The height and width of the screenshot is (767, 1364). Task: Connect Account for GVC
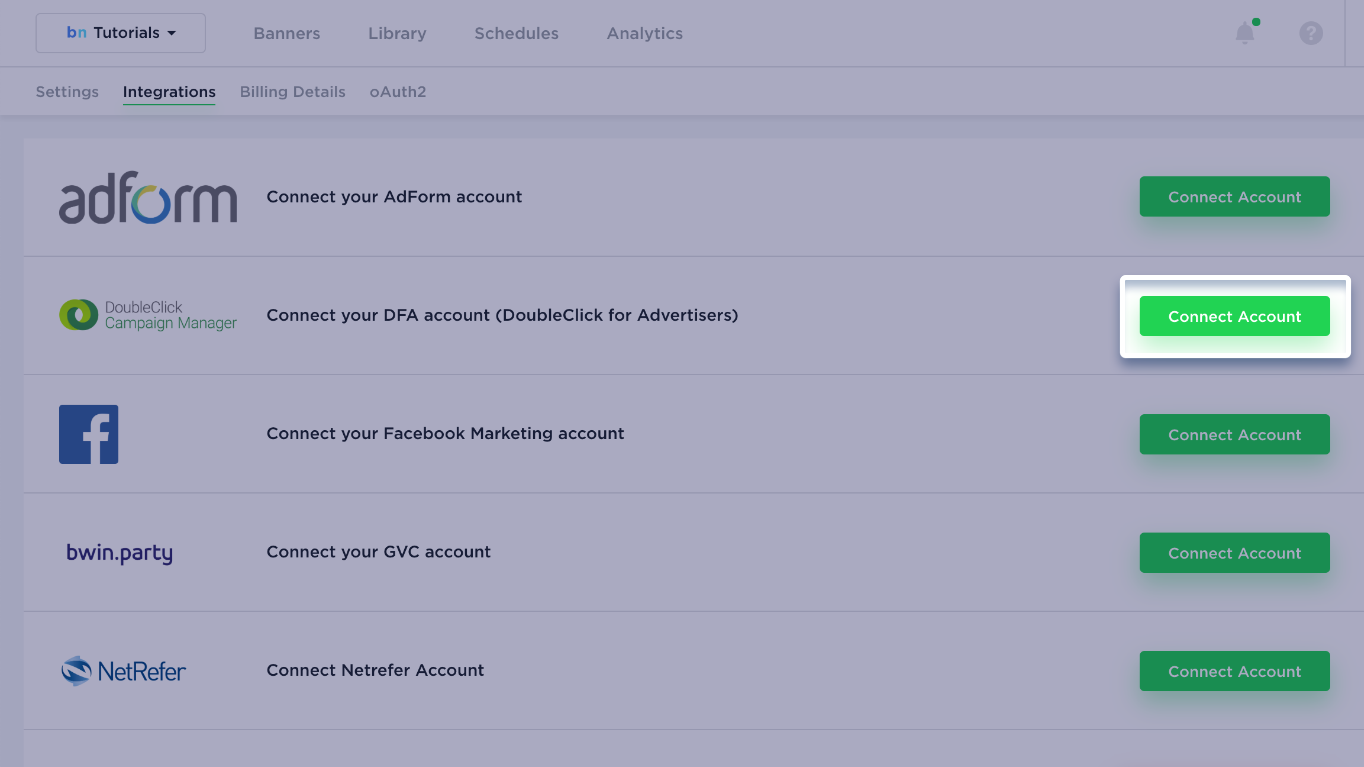pyautogui.click(x=1235, y=553)
